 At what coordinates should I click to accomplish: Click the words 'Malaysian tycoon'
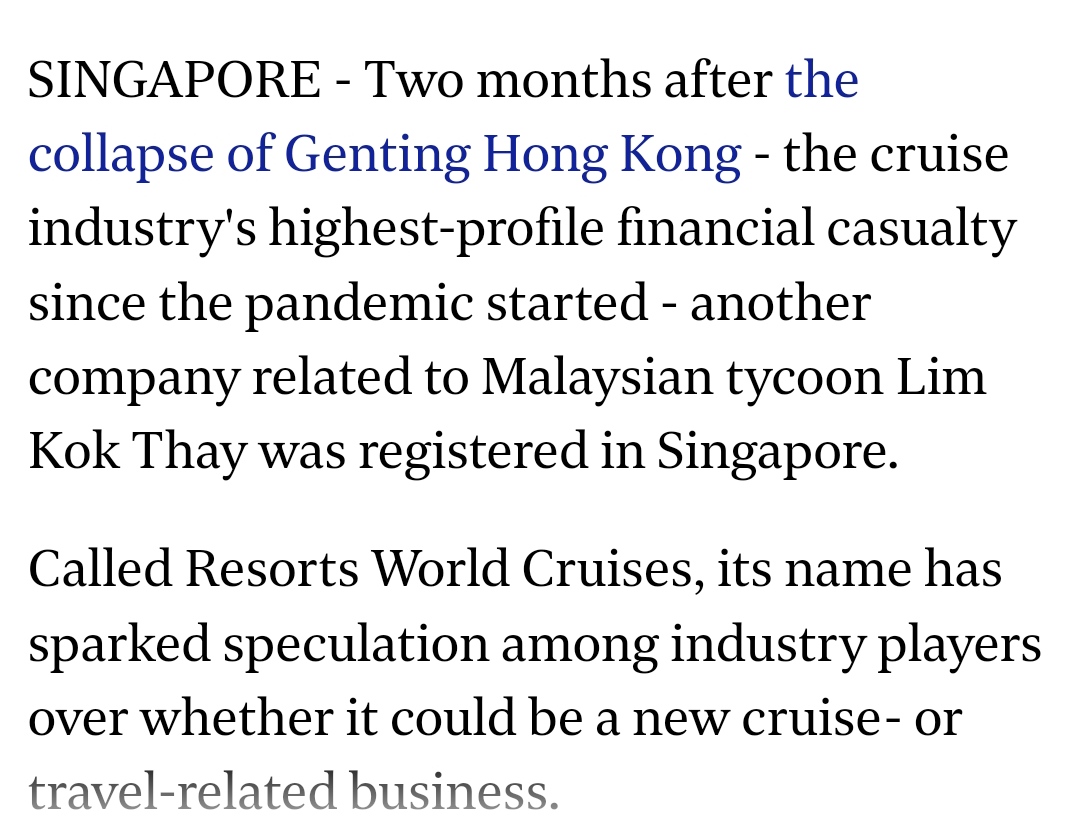(x=682, y=378)
